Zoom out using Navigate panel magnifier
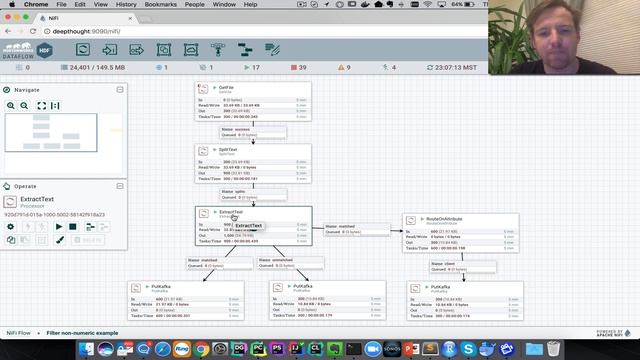 coord(24,106)
